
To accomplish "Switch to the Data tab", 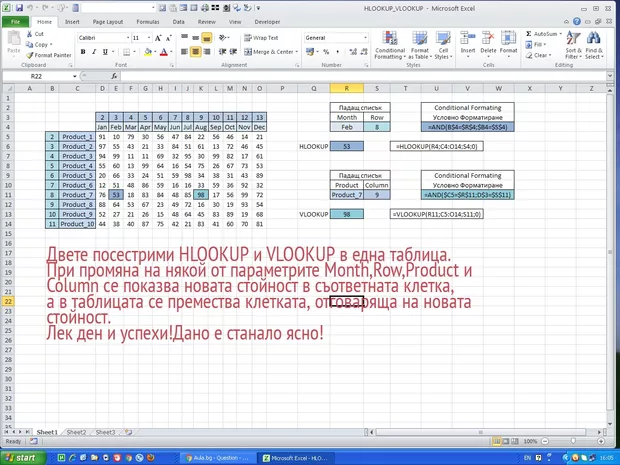I will 178,22.
